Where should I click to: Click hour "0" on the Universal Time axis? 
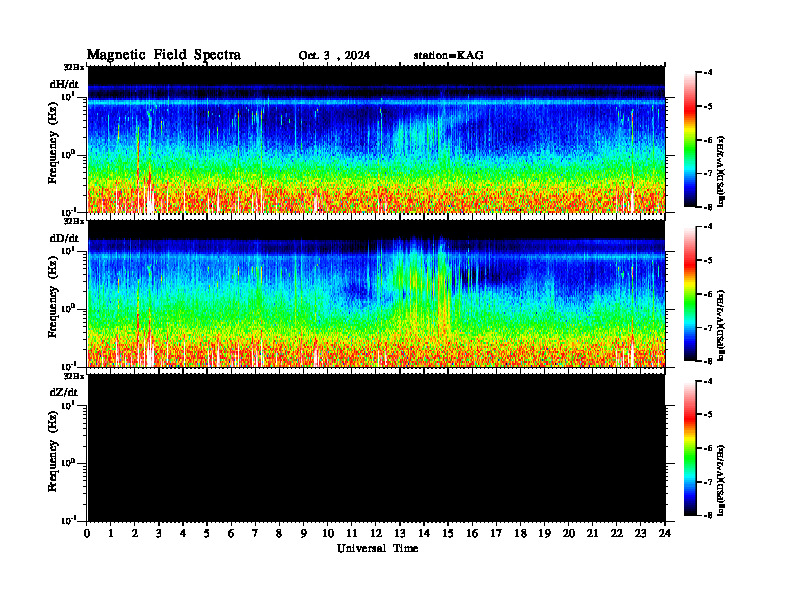pyautogui.click(x=87, y=533)
